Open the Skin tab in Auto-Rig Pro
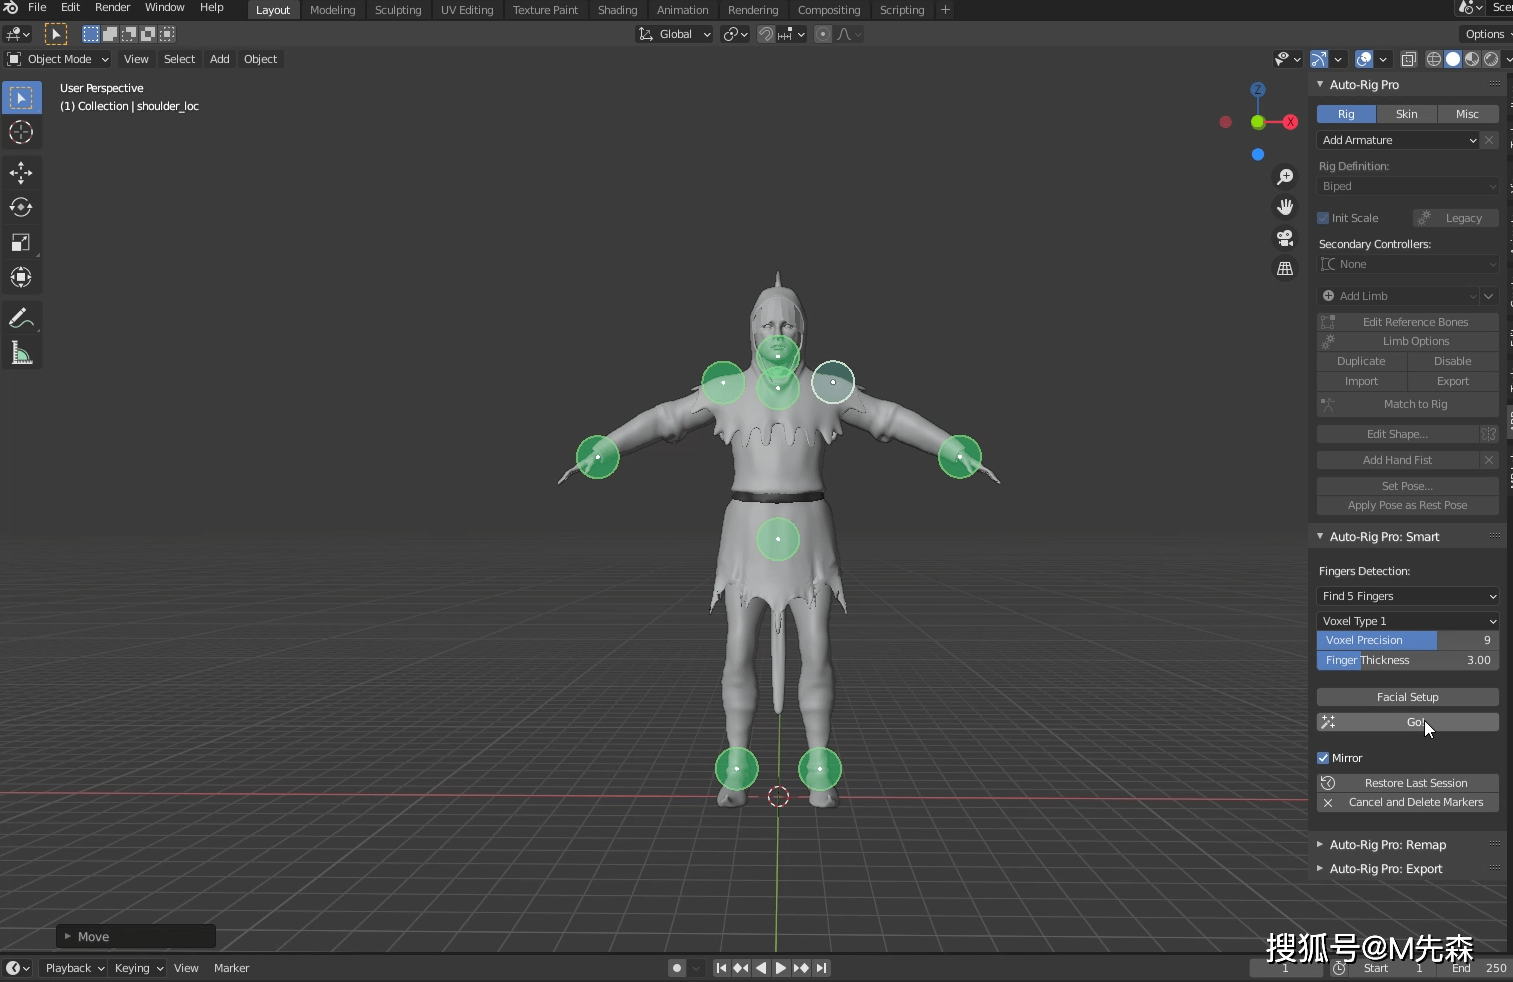Viewport: 1513px width, 982px height. point(1406,114)
